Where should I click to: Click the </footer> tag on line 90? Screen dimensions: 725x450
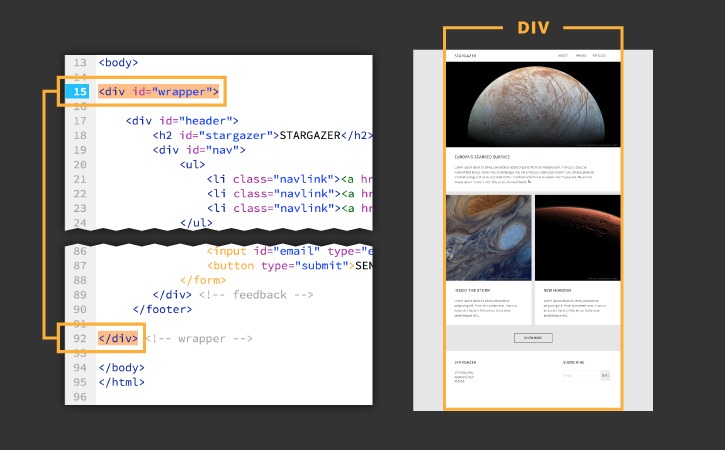162,309
